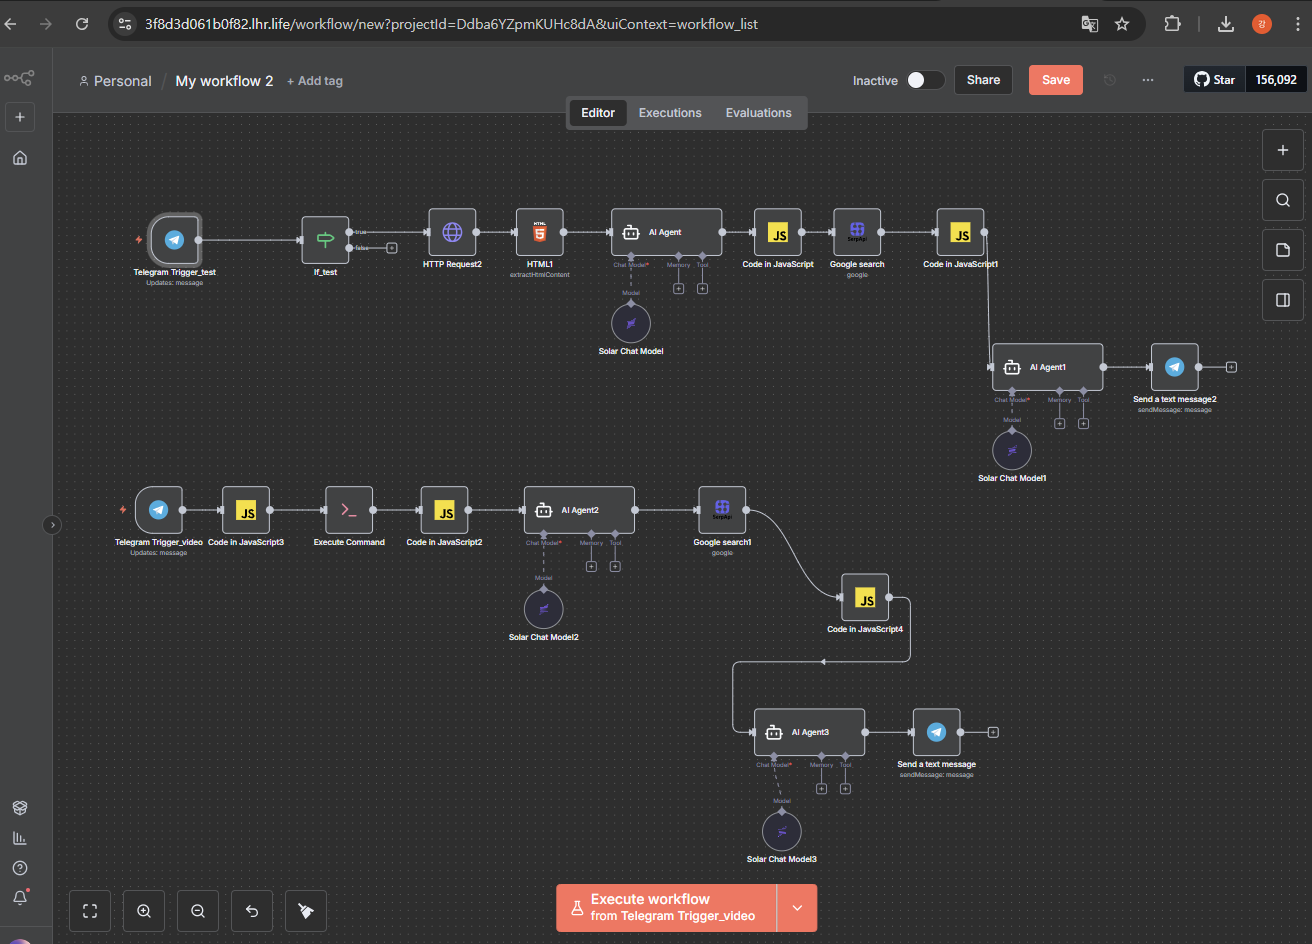The image size is (1312, 944).
Task: Open the HTTP Request2 node
Action: (x=452, y=232)
